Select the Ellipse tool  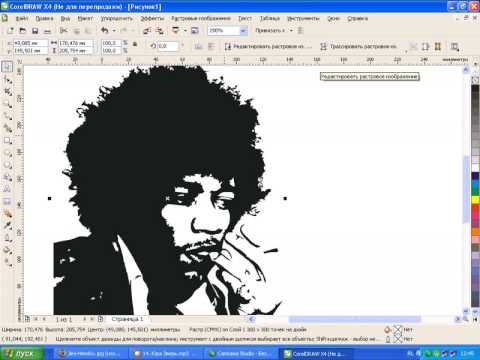[7, 153]
